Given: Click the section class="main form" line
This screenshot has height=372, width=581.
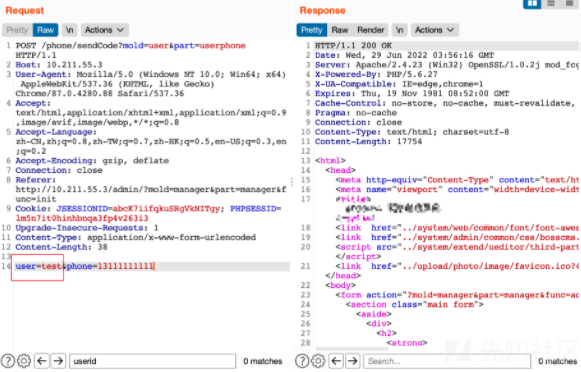Looking at the screenshot, I should pos(415,304).
